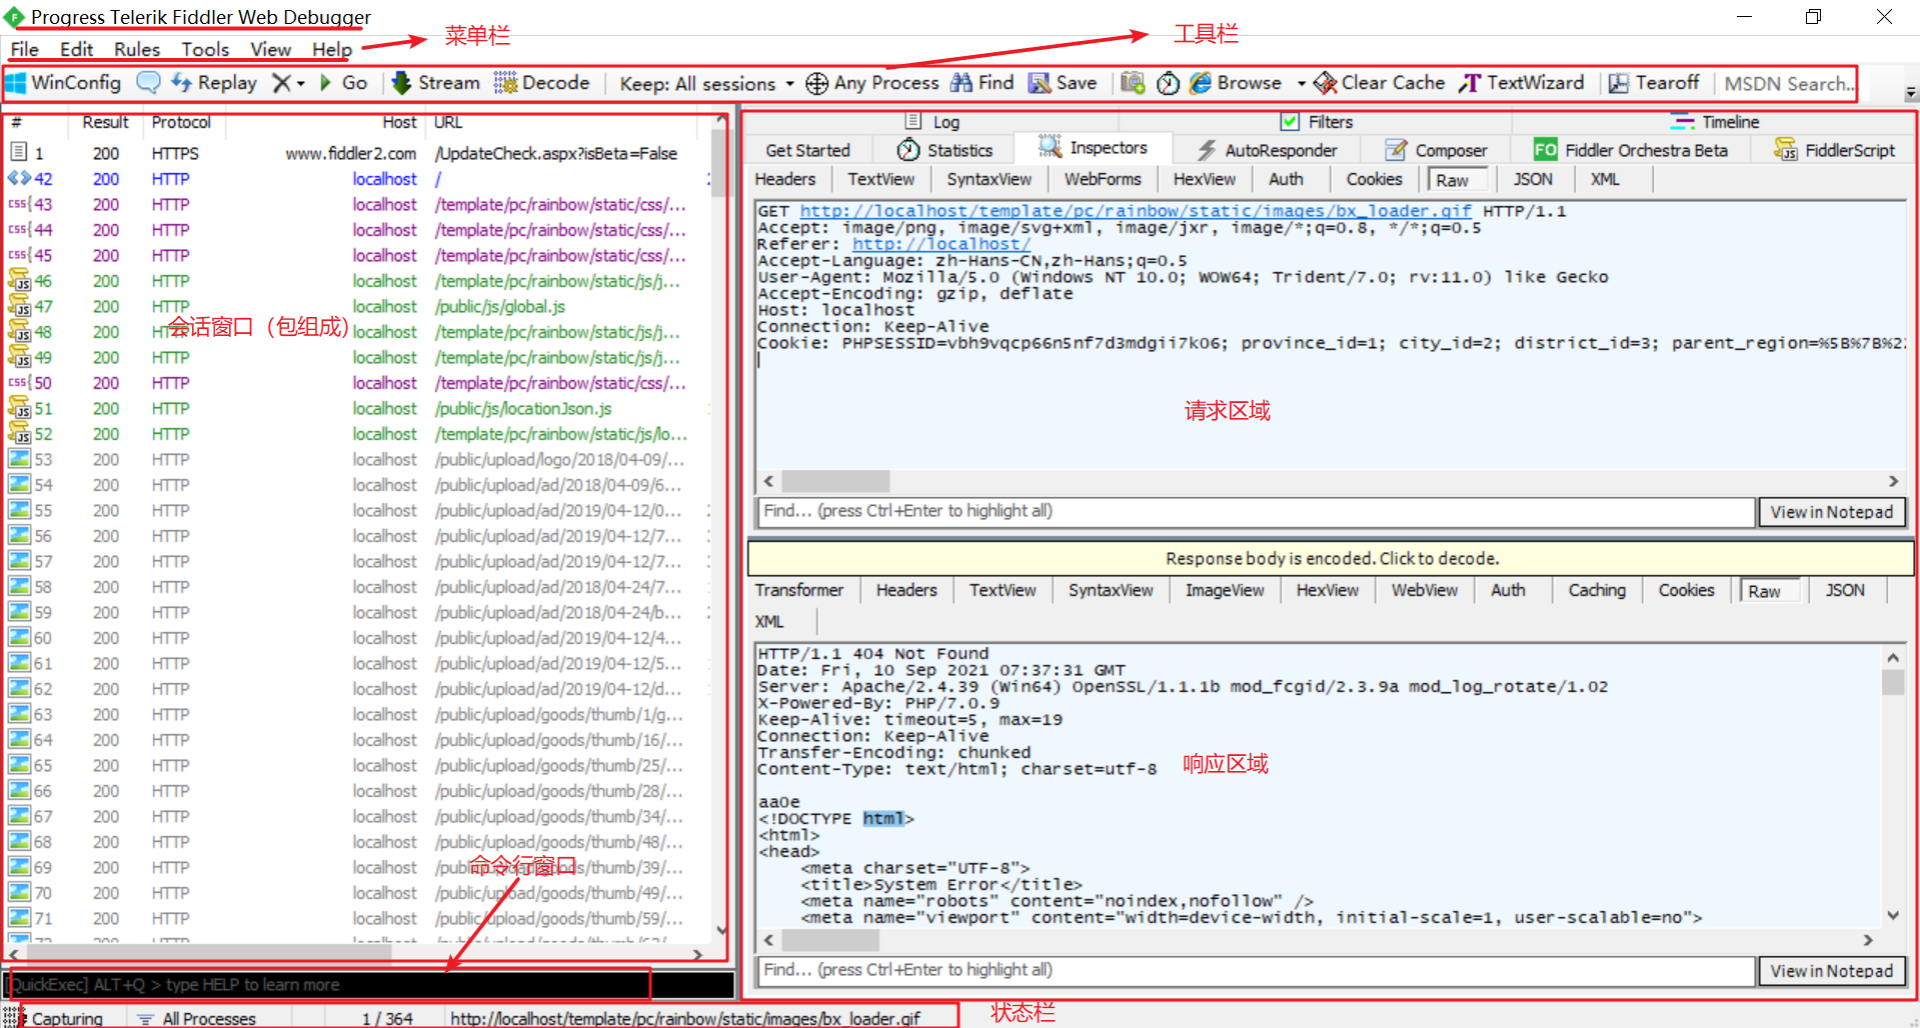
Task: Switch to the Log tab
Action: coord(933,122)
